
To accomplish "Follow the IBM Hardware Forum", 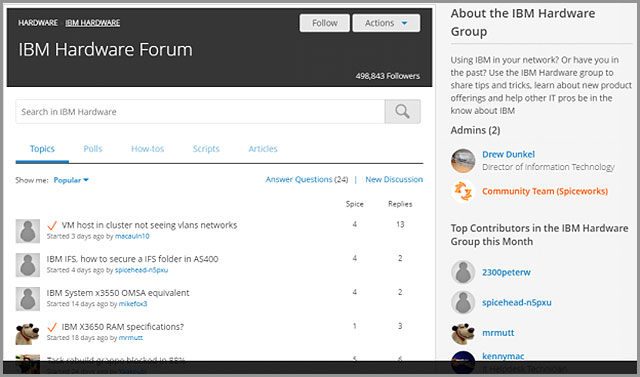I will pos(324,23).
